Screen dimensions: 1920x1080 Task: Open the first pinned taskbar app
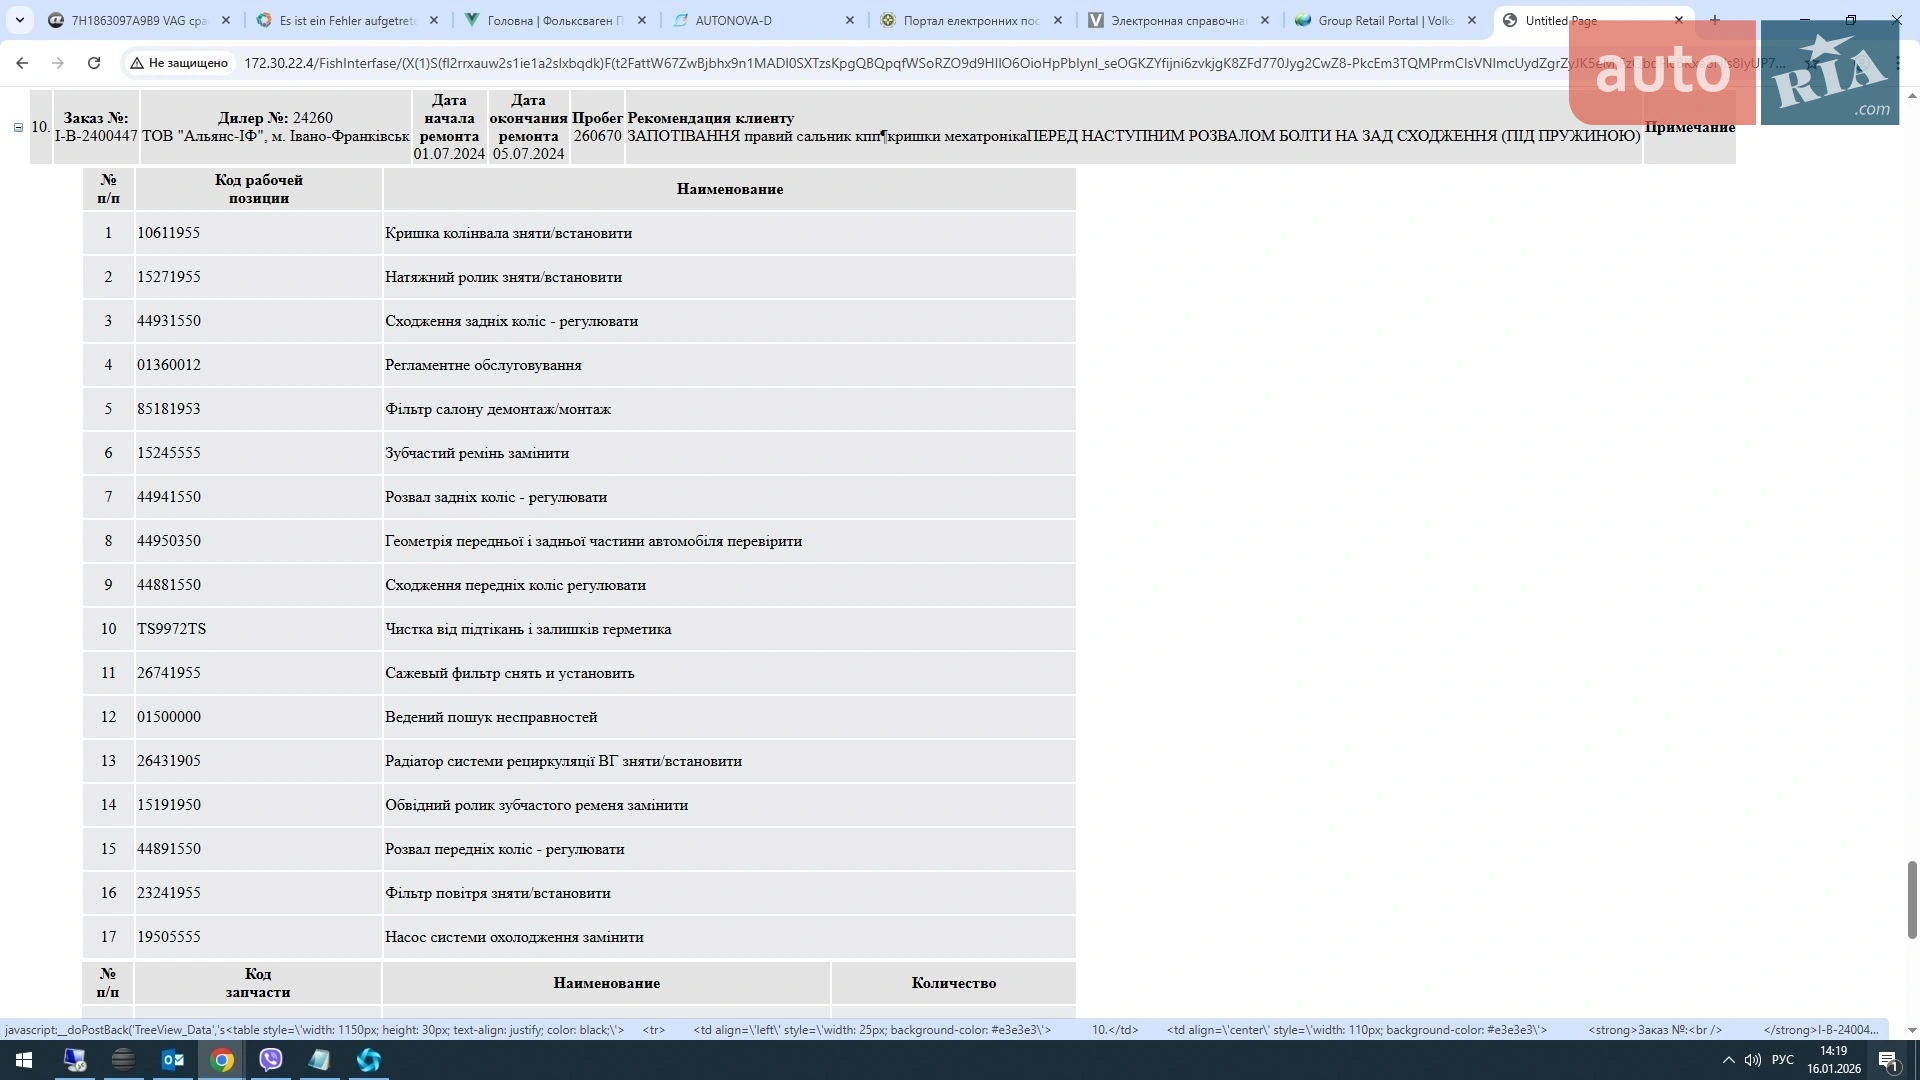click(x=75, y=1060)
